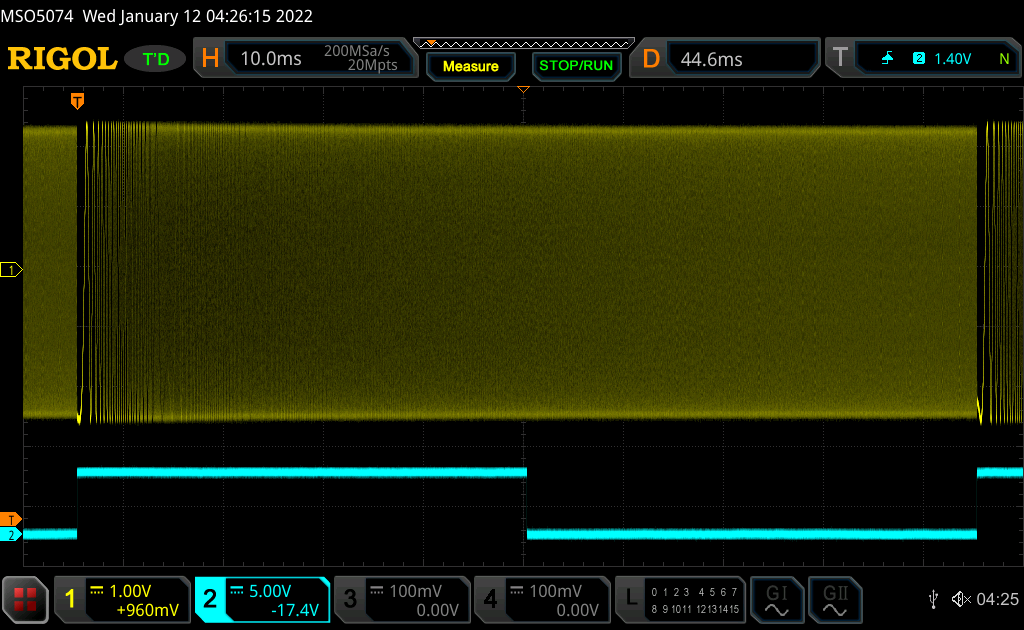Open the horizontal timebase H settings
This screenshot has width=1024, height=630.
tap(210, 59)
